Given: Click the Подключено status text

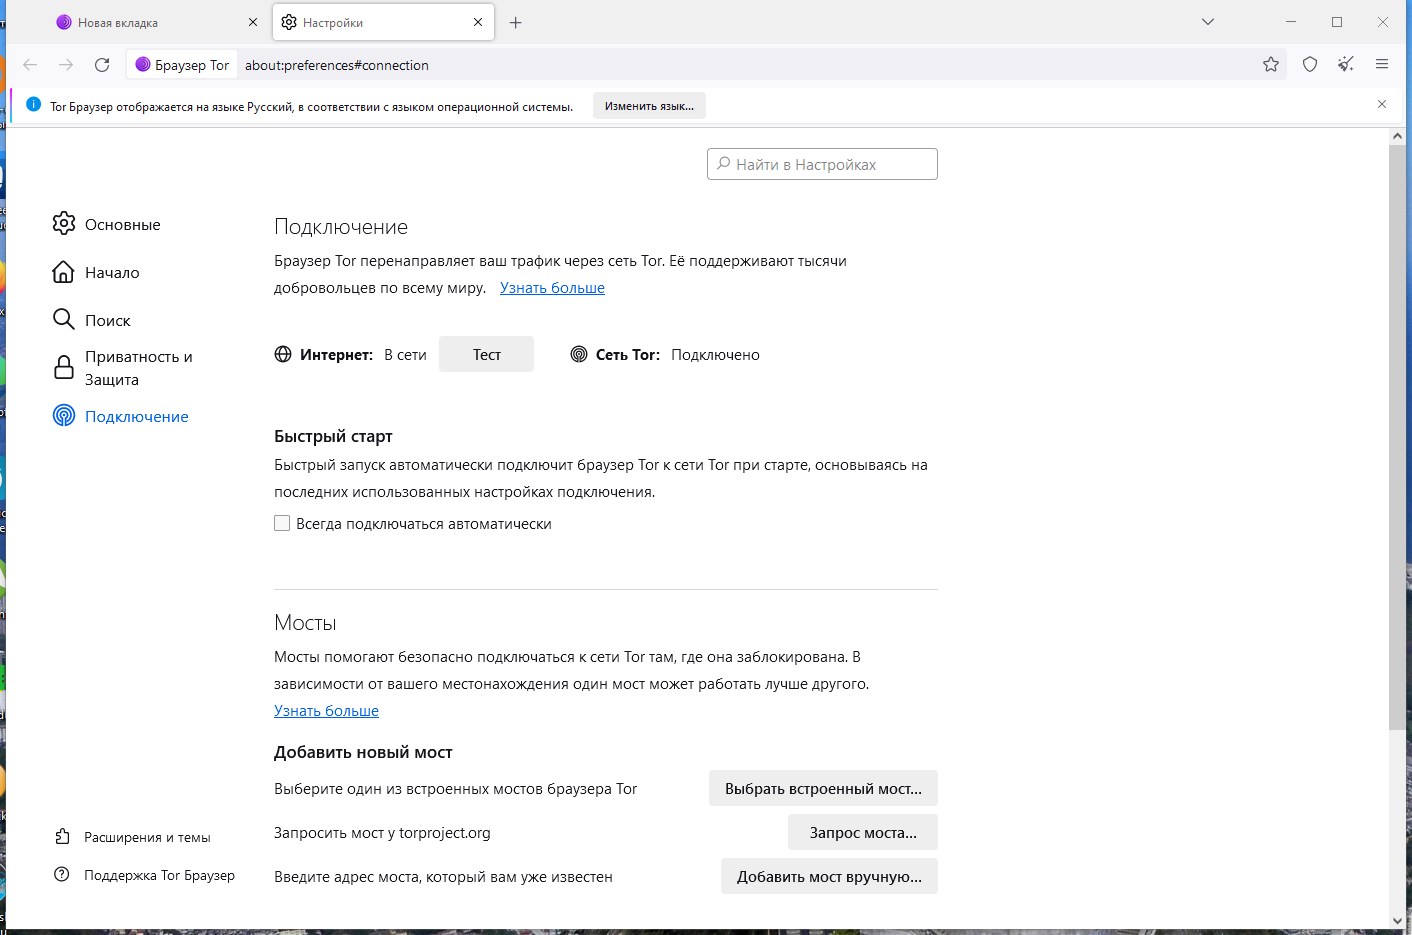Looking at the screenshot, I should [x=715, y=355].
